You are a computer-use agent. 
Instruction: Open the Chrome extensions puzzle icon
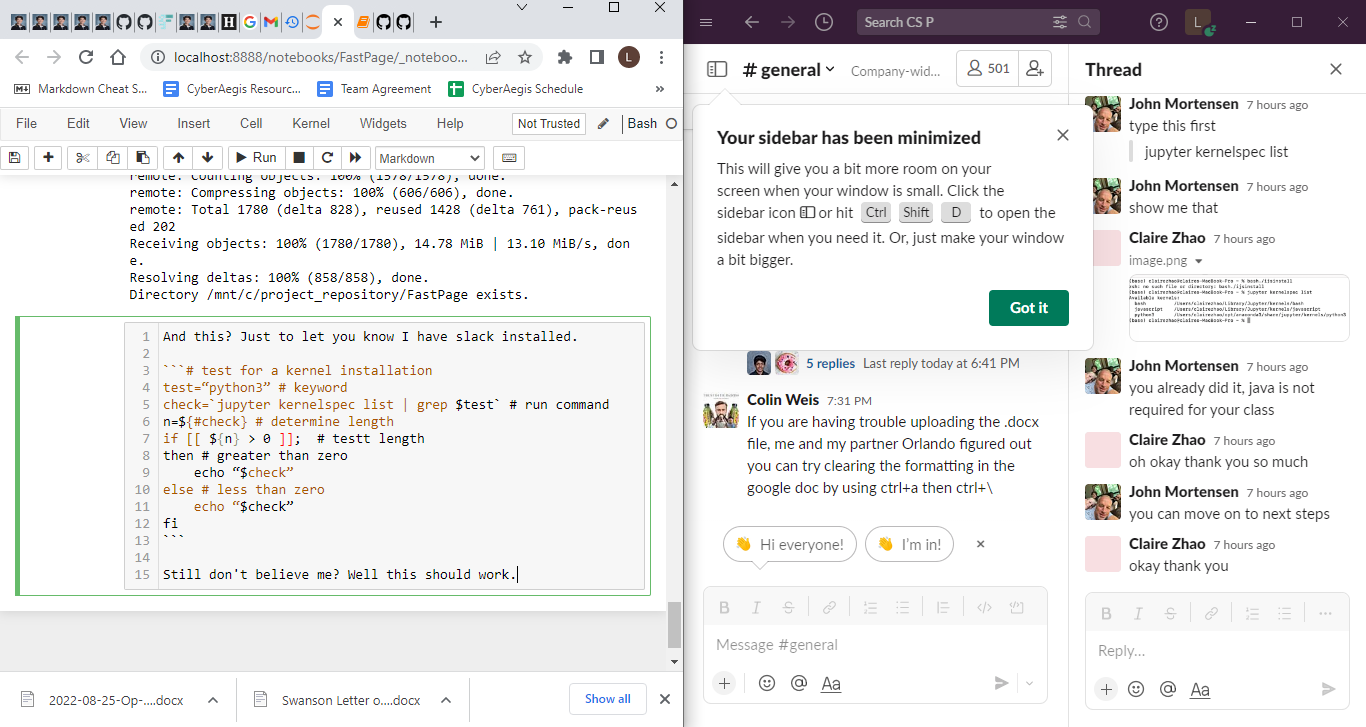pyautogui.click(x=565, y=57)
